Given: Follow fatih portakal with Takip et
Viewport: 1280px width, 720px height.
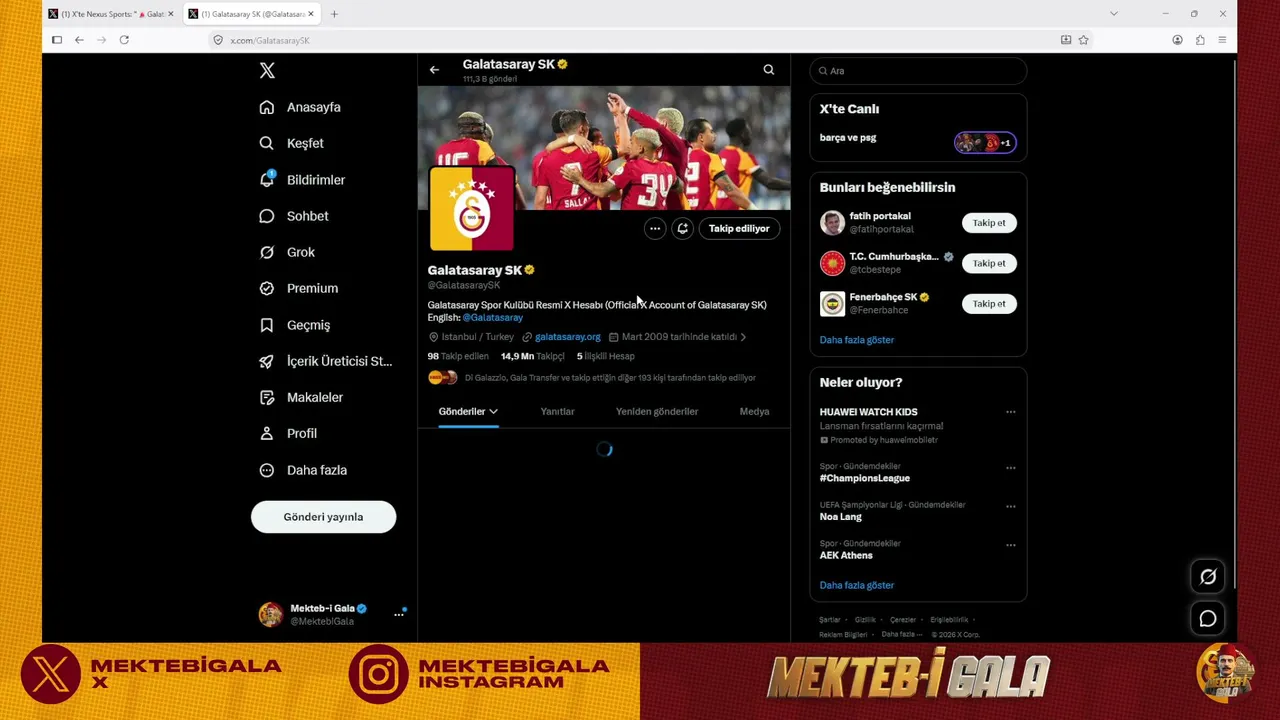Looking at the screenshot, I should click(989, 223).
